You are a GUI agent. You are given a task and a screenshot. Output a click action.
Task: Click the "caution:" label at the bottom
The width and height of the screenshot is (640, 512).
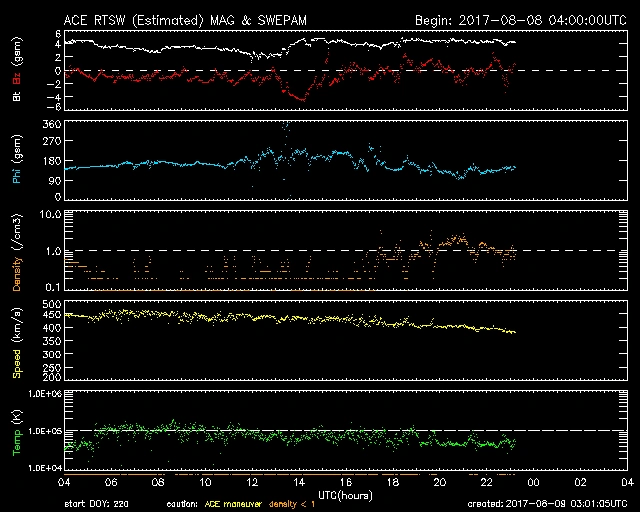pos(182,505)
